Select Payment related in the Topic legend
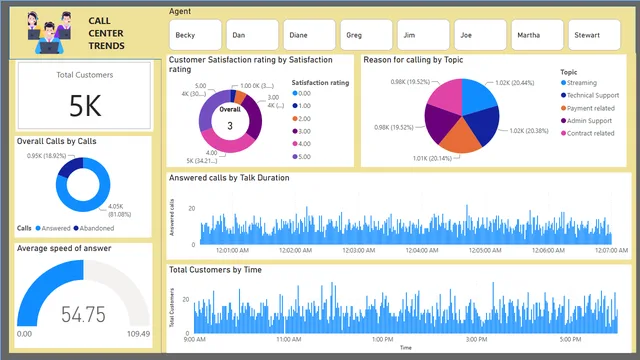The width and height of the screenshot is (640, 360). [588, 108]
